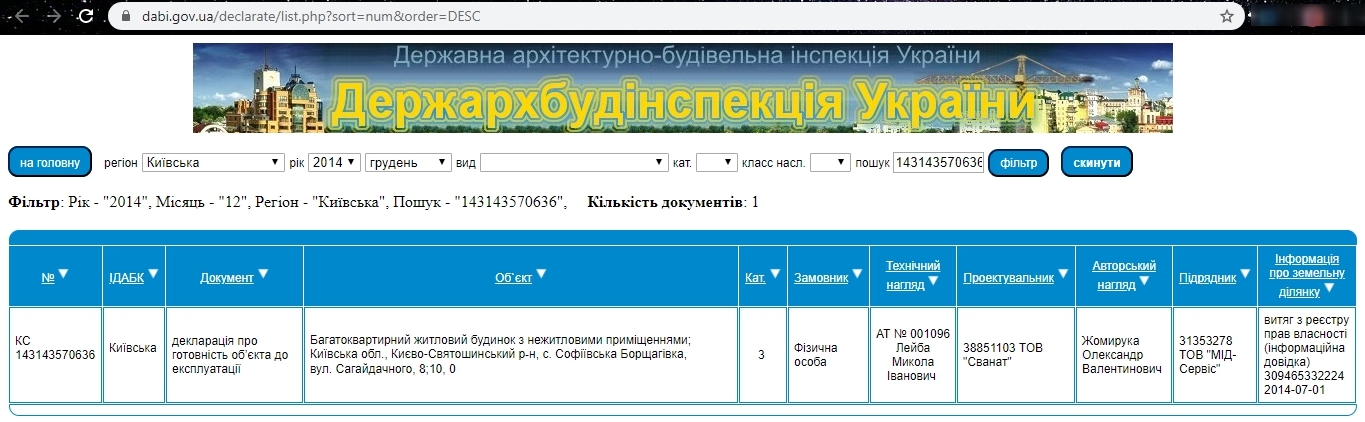Image resolution: width=1365 pixels, height=422 pixels.
Task: Open the рік dropdown showing 2014
Action: coord(334,162)
